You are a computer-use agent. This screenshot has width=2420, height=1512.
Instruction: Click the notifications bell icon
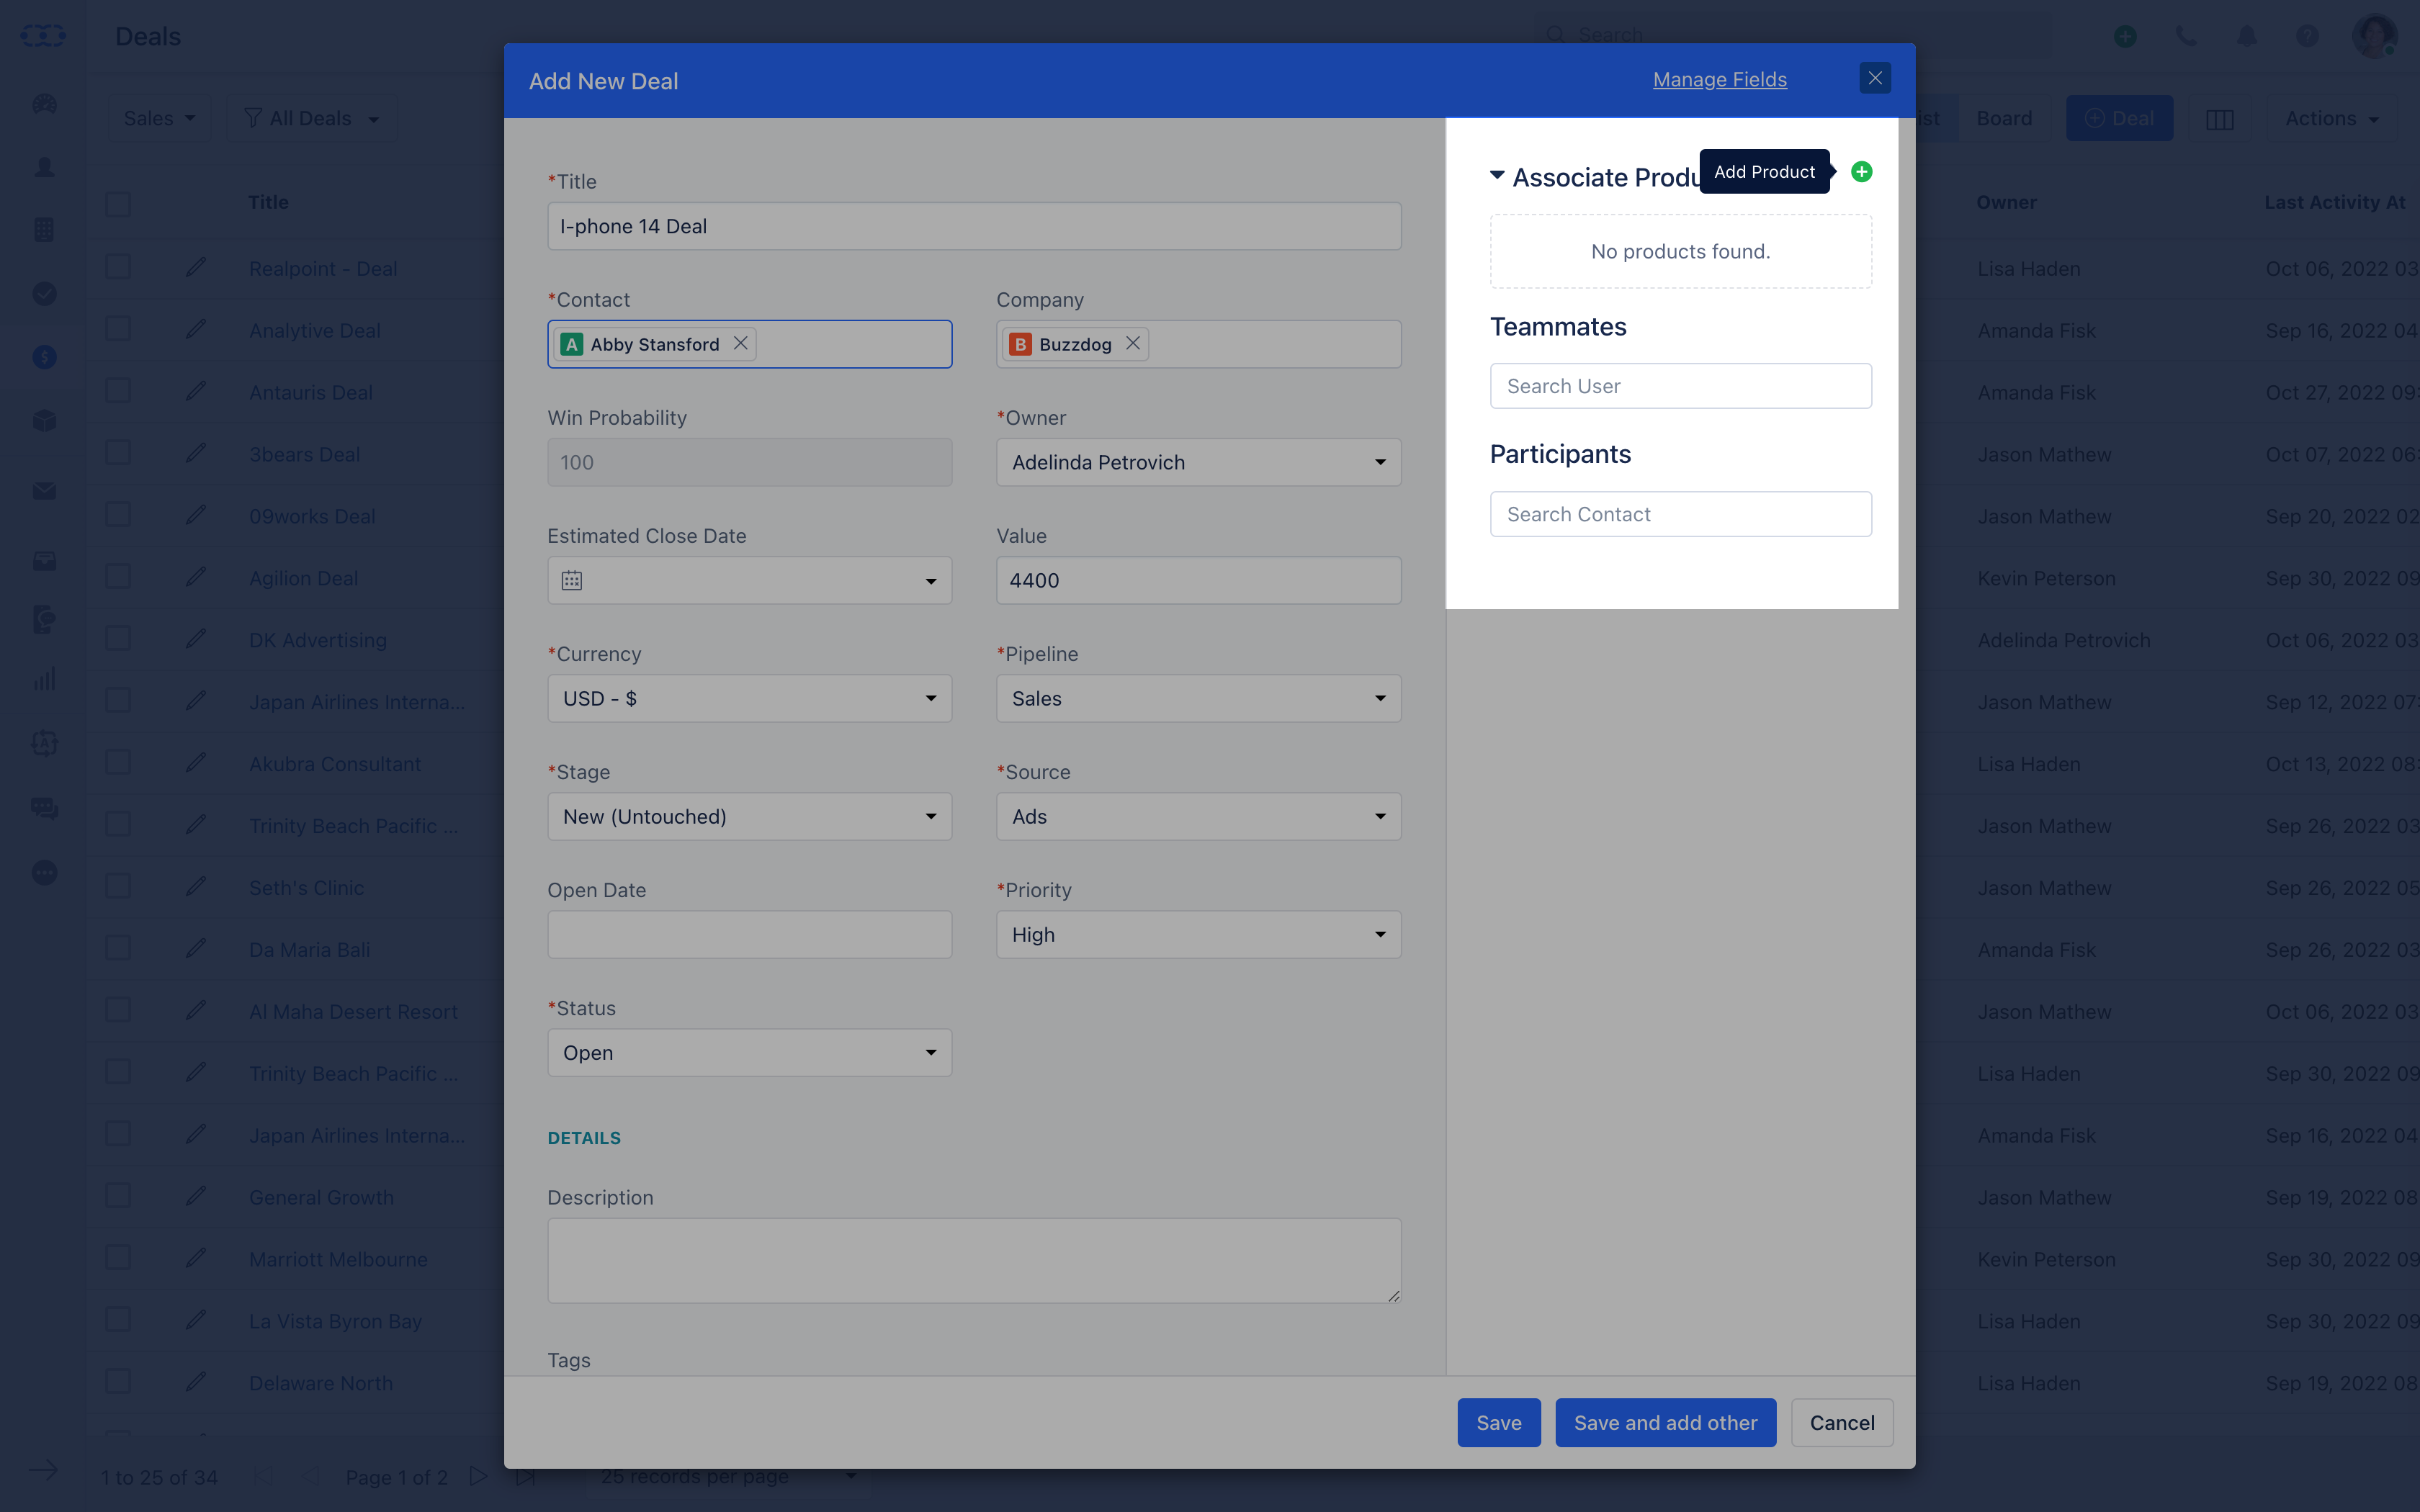(x=2247, y=36)
